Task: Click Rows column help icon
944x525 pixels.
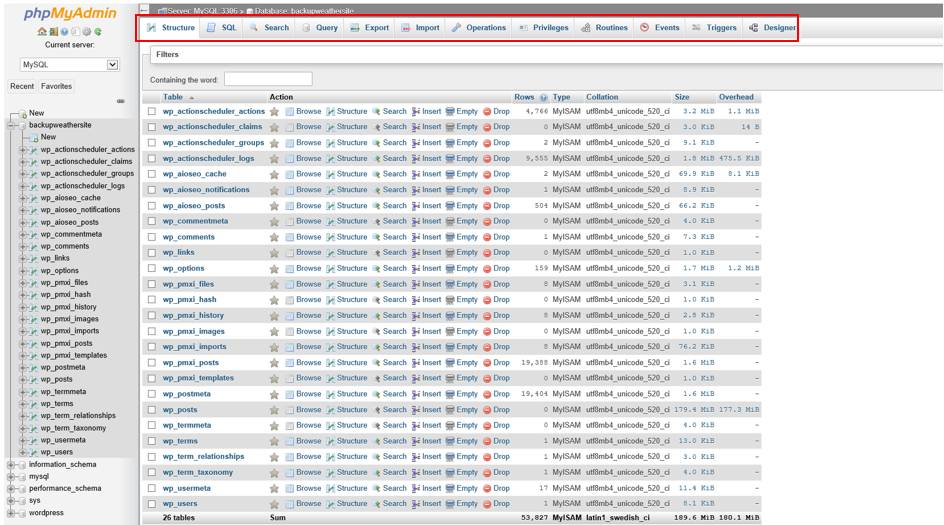Action: (x=544, y=98)
